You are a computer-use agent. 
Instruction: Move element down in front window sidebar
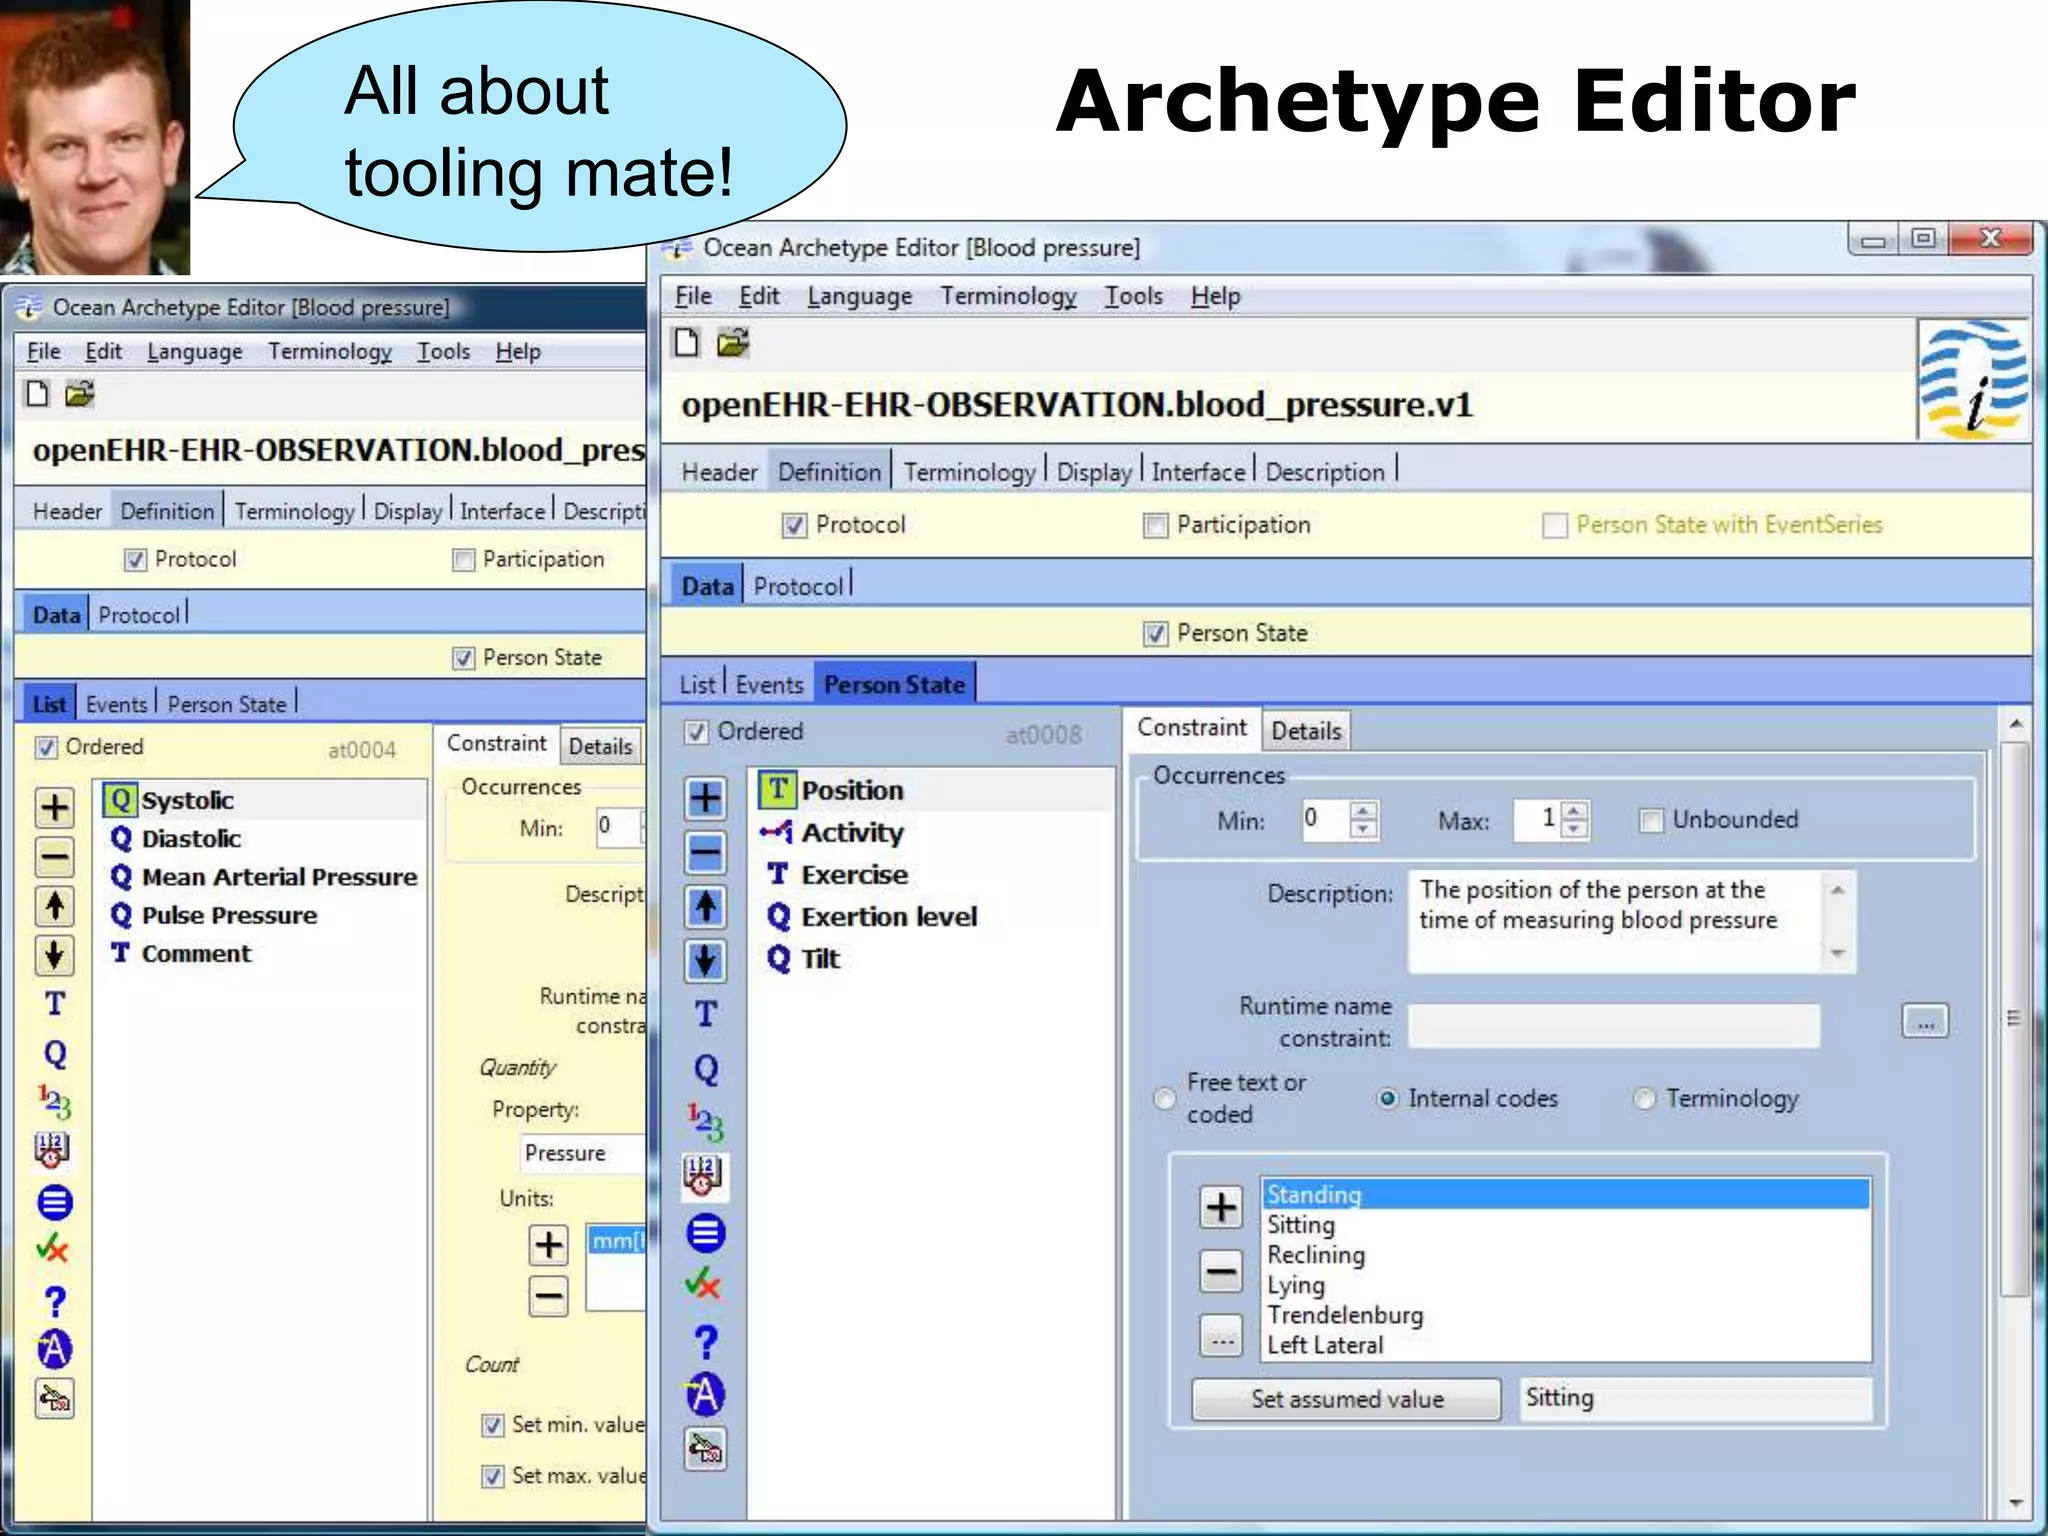click(705, 960)
